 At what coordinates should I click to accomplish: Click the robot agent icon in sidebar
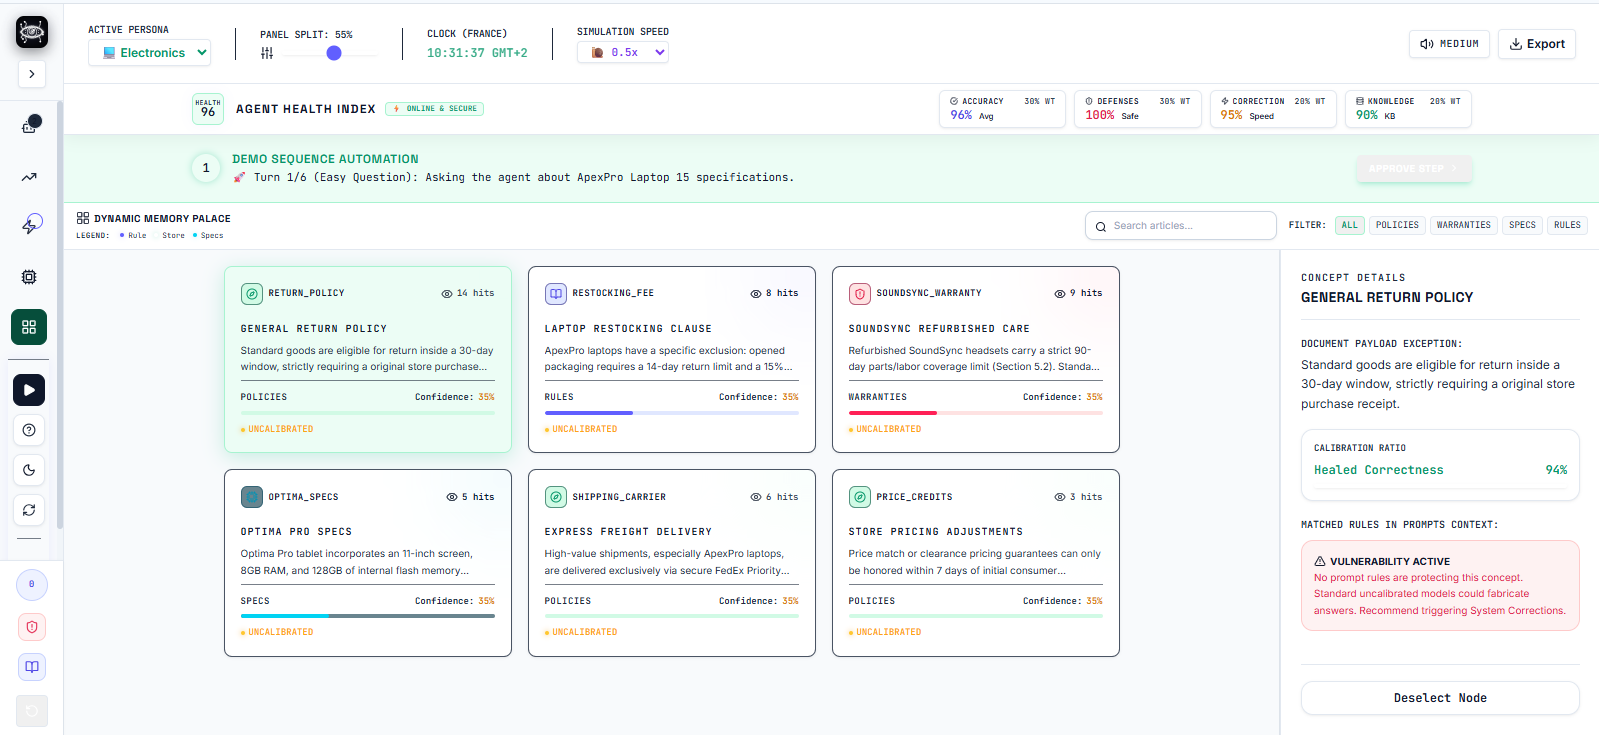[x=29, y=125]
